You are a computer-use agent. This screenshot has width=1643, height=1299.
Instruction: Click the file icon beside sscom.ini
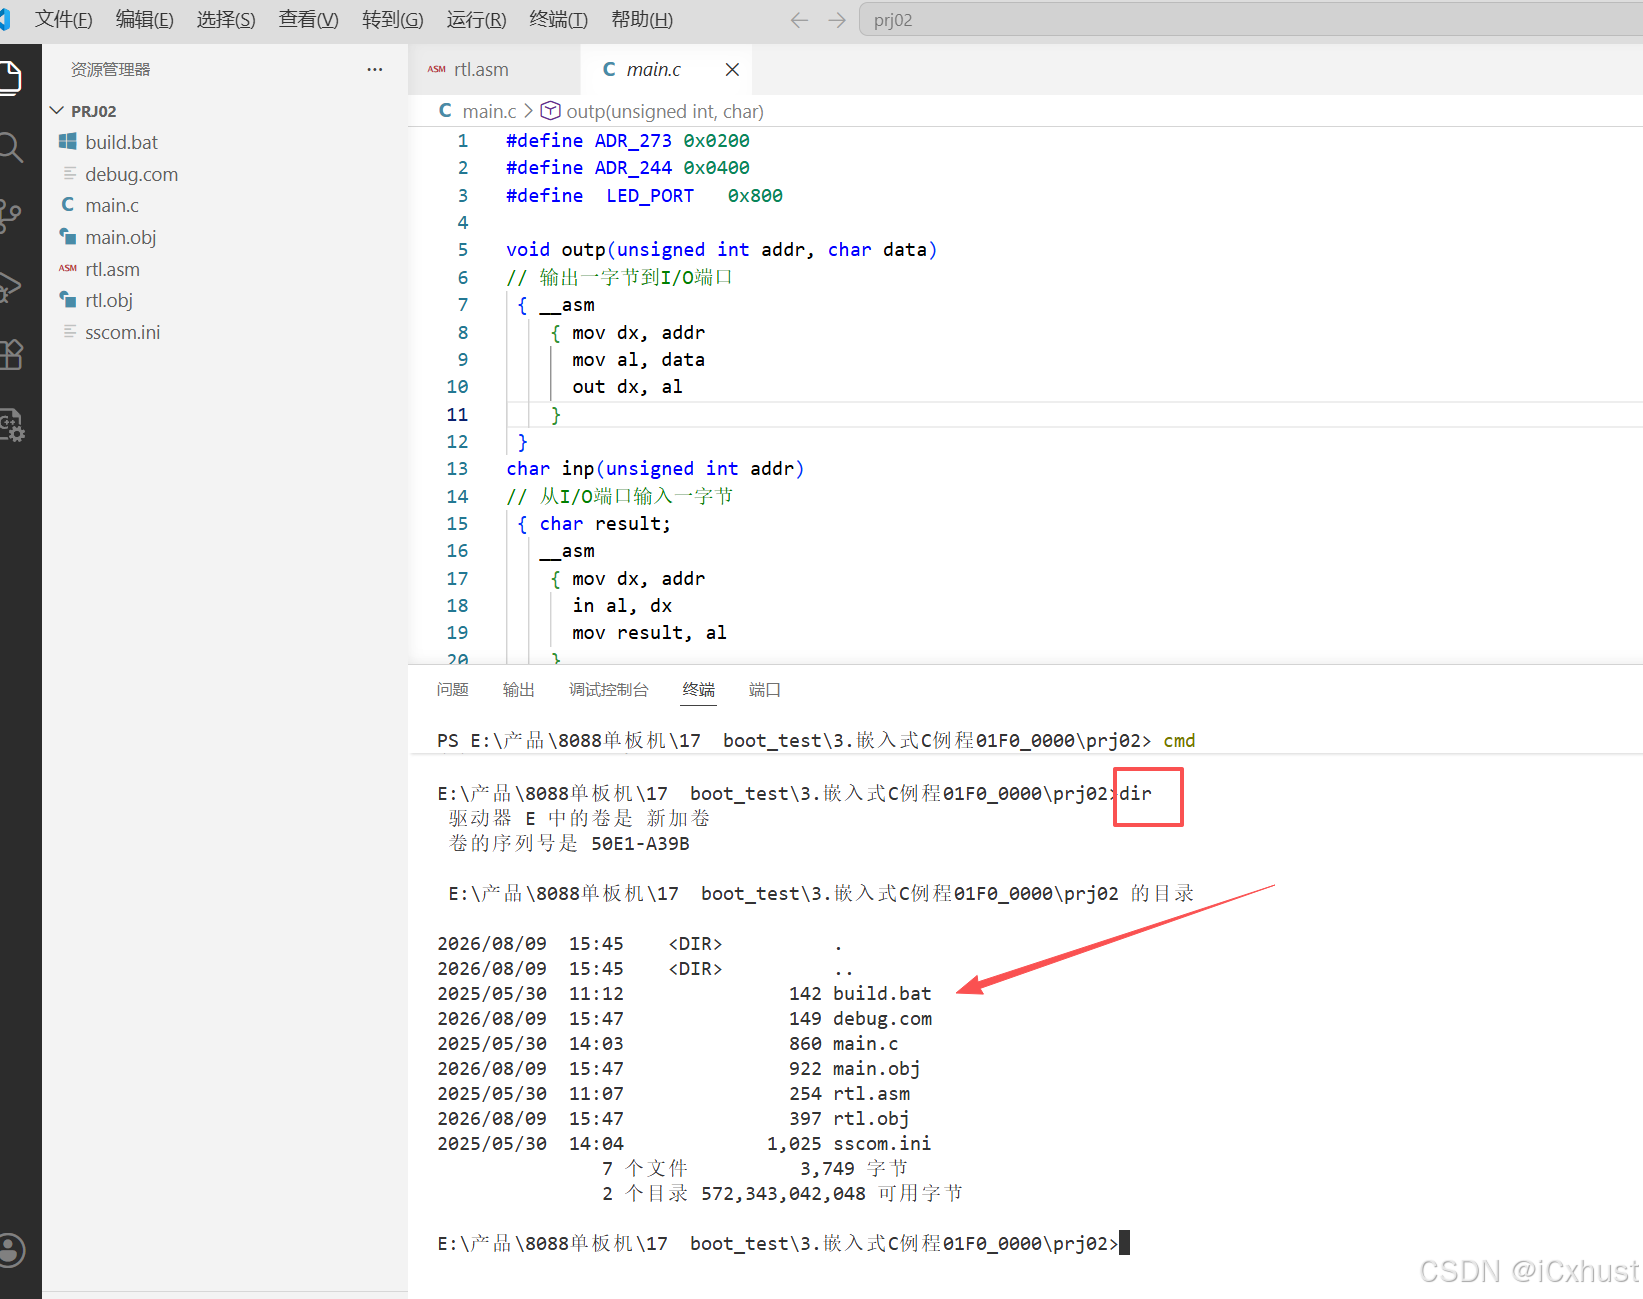69,332
